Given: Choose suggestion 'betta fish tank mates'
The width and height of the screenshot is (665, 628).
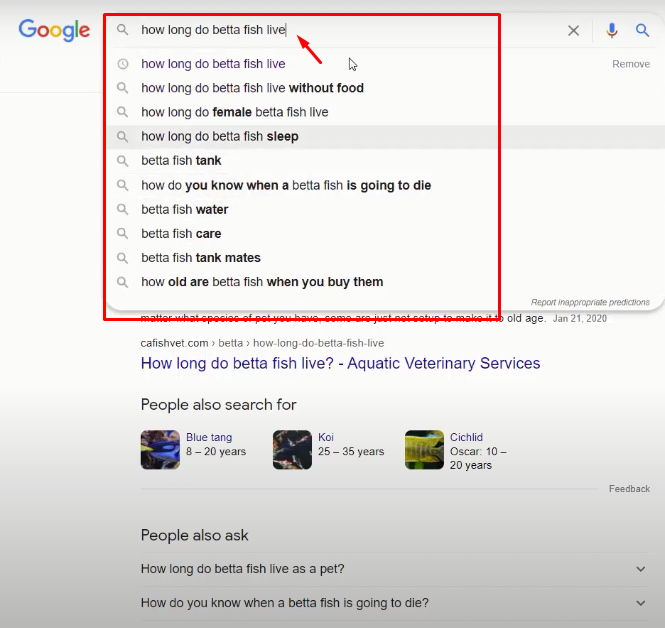Looking at the screenshot, I should (x=201, y=258).
